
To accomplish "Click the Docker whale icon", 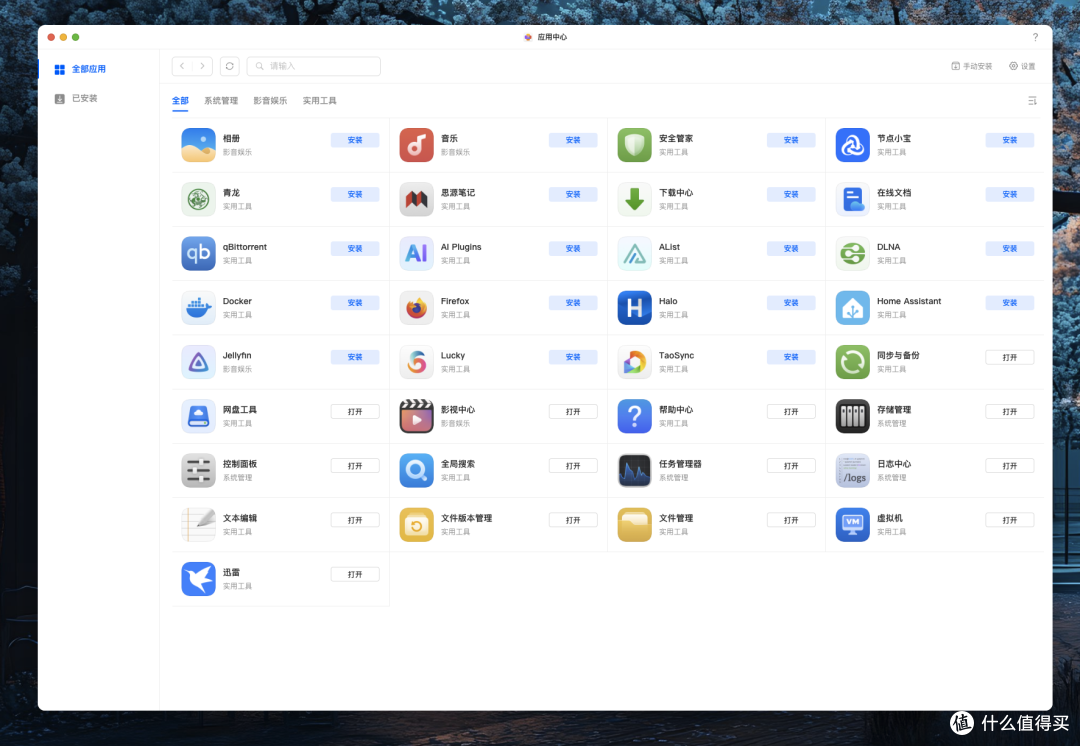I will (198, 308).
